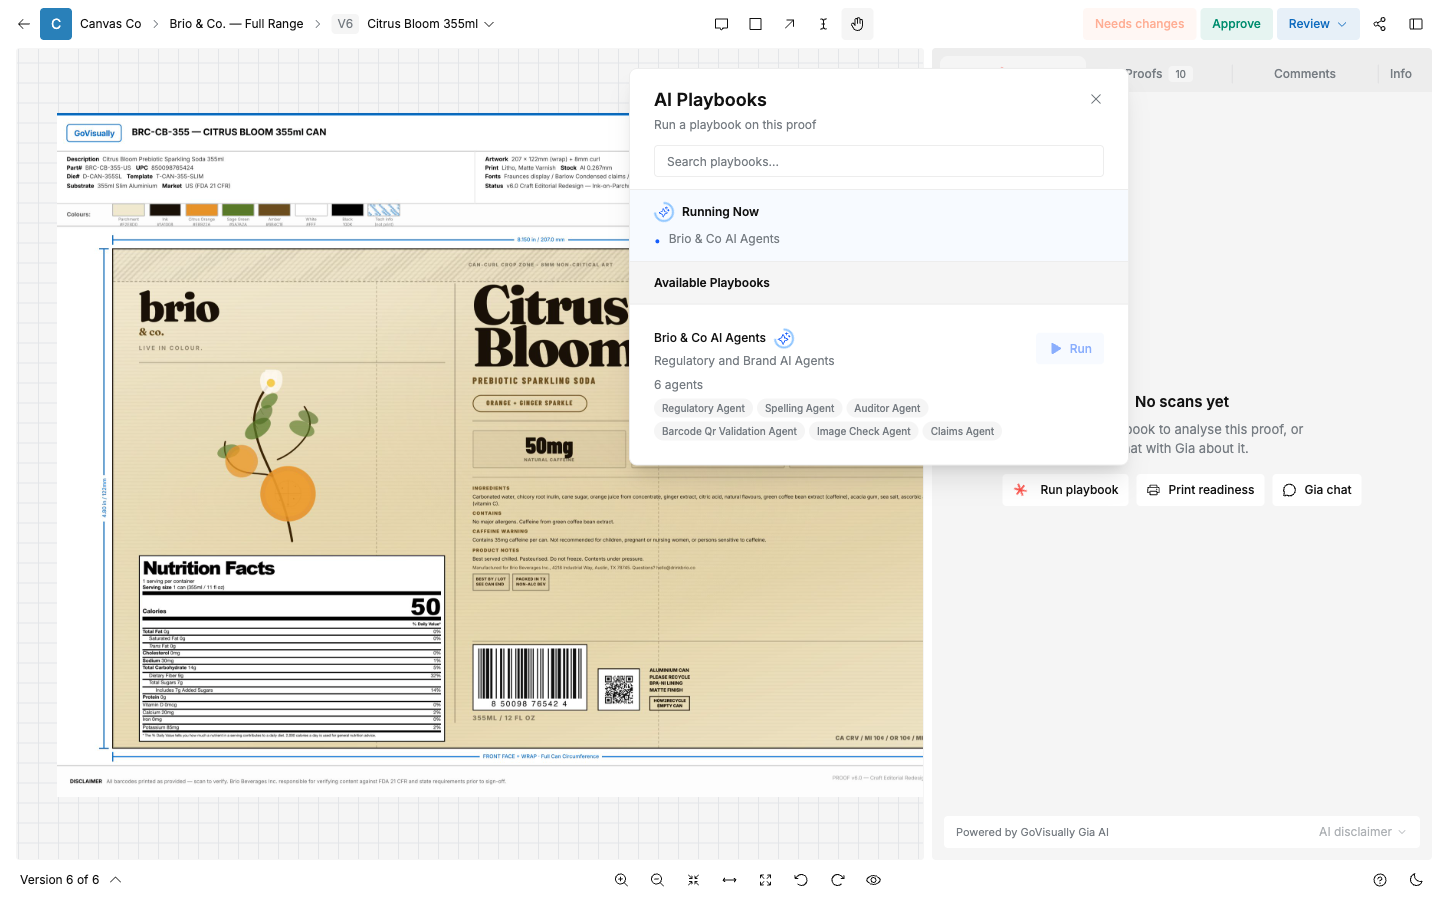Click the spinning agents icon beside Running Now
This screenshot has width=1440, height=900.
coord(664,212)
